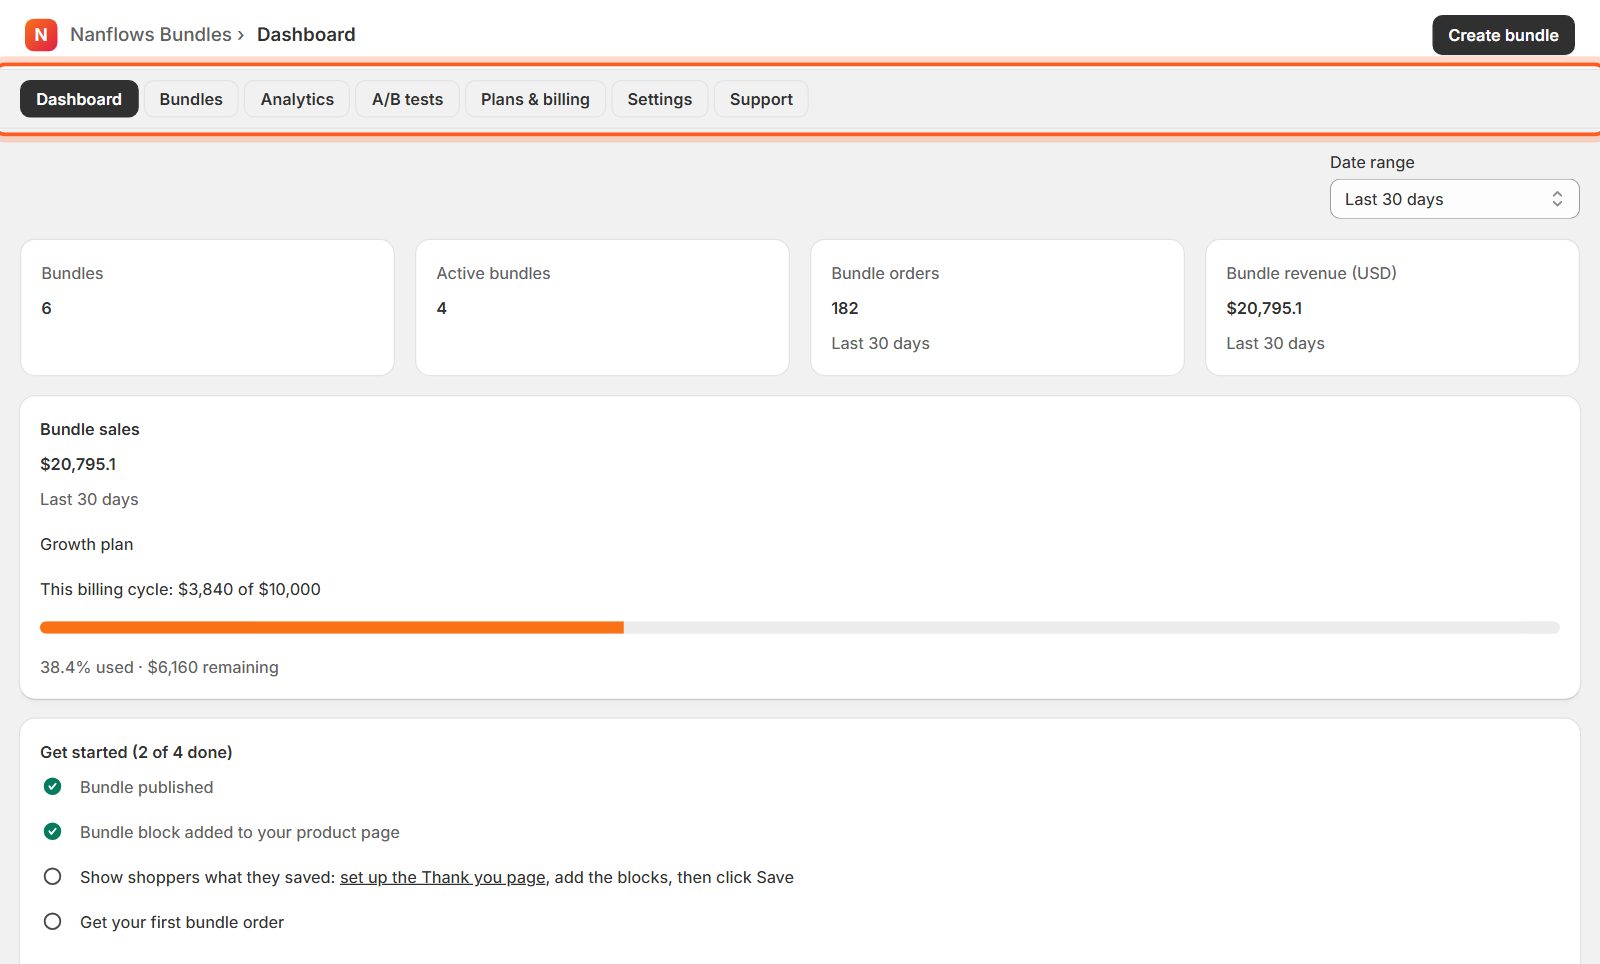The height and width of the screenshot is (964, 1600).
Task: Open Plans & billing tab
Action: point(535,99)
